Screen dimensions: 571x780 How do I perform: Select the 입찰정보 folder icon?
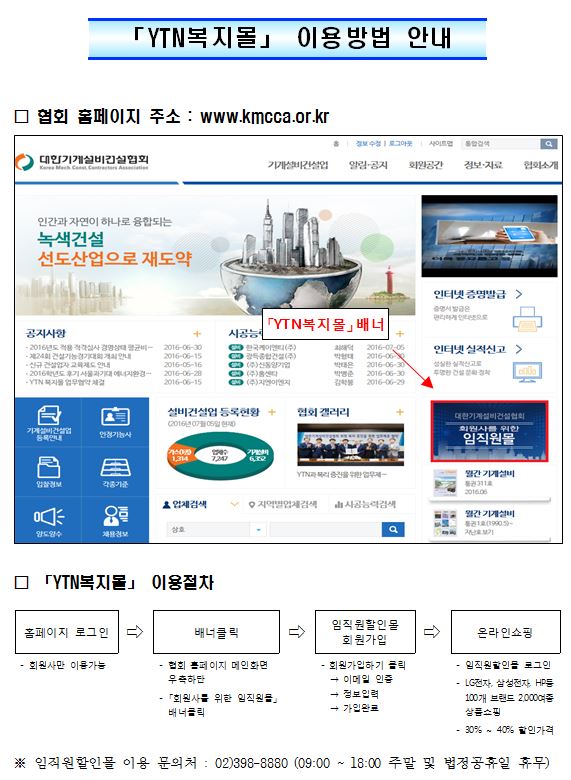[49, 467]
